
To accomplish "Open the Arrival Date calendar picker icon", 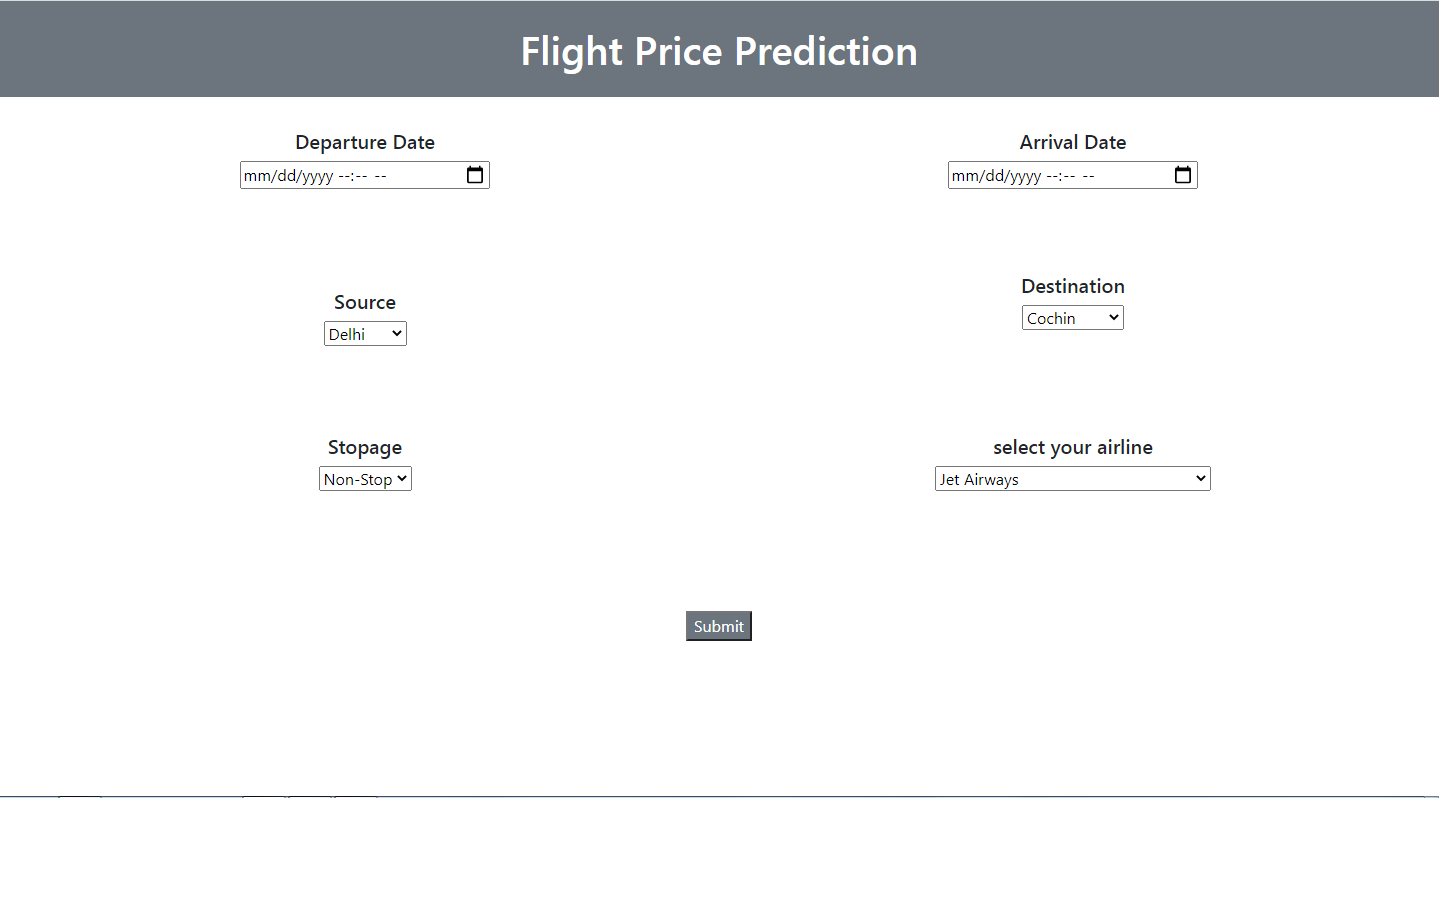I will tap(1182, 174).
